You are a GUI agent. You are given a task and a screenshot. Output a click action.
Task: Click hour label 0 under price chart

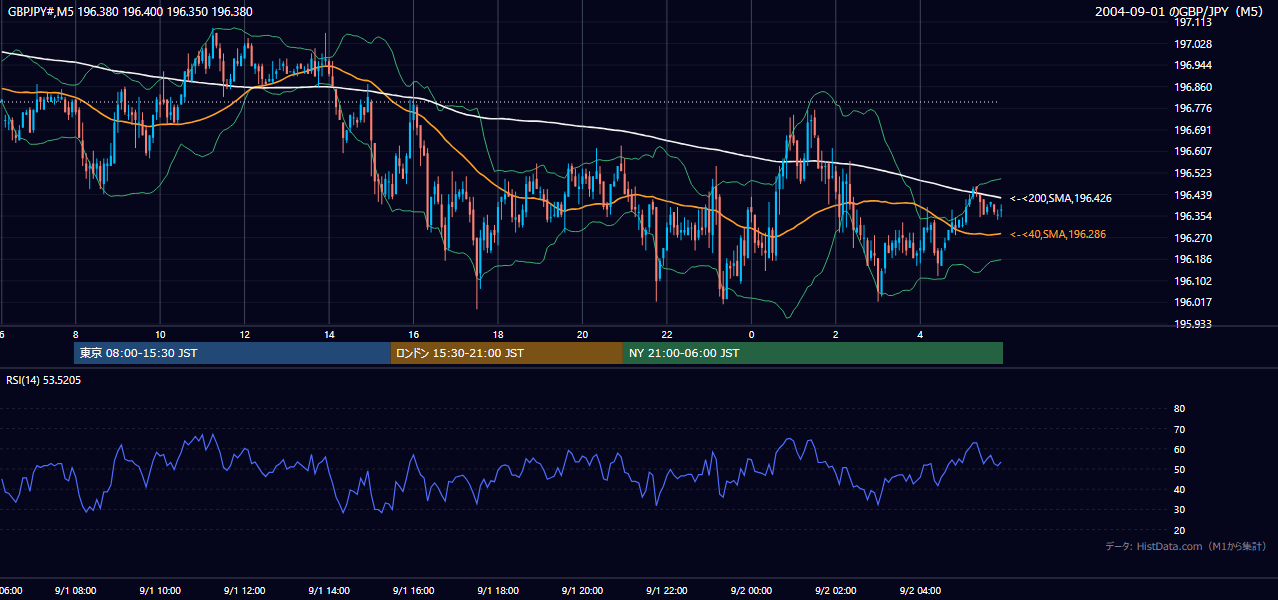[751, 334]
